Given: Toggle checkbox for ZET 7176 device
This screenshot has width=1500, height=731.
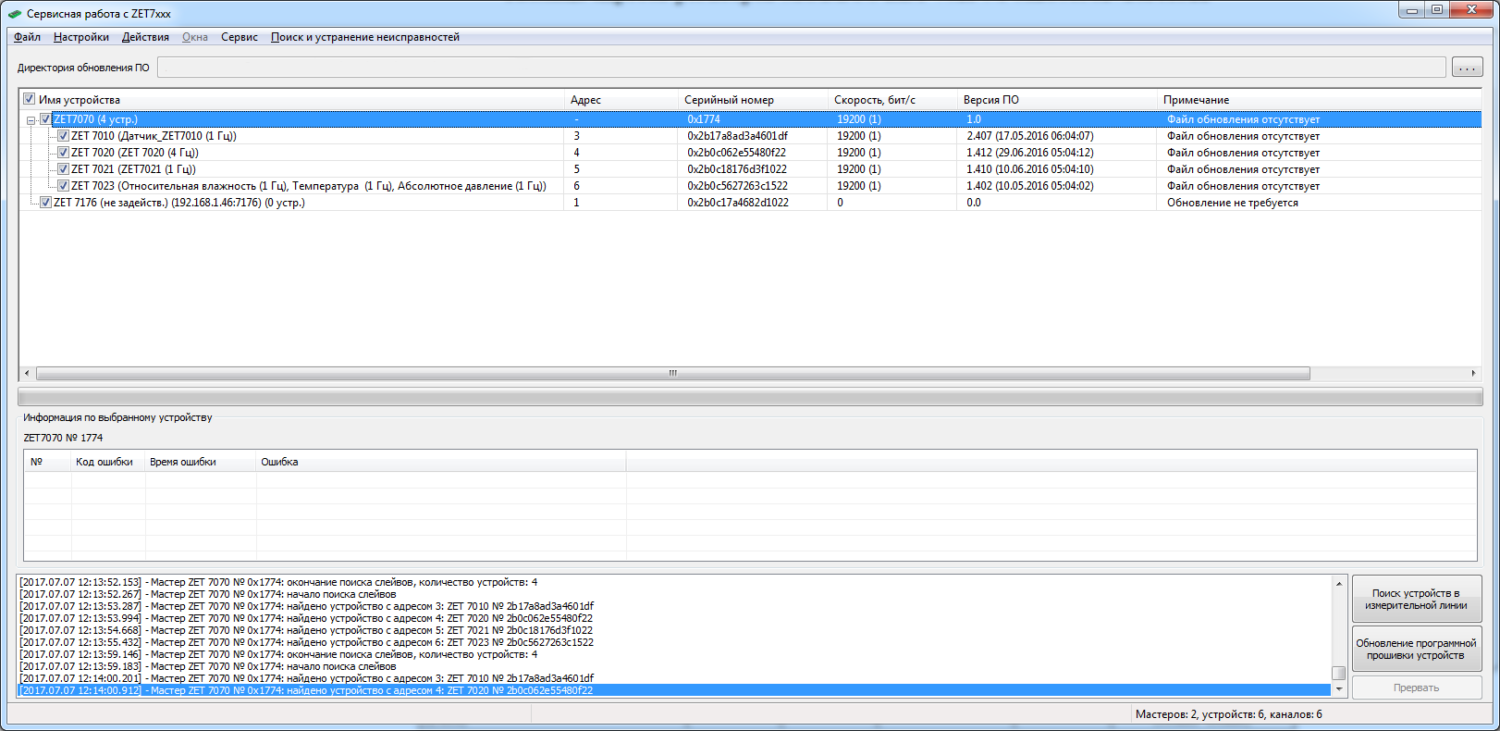Looking at the screenshot, I should [46, 203].
